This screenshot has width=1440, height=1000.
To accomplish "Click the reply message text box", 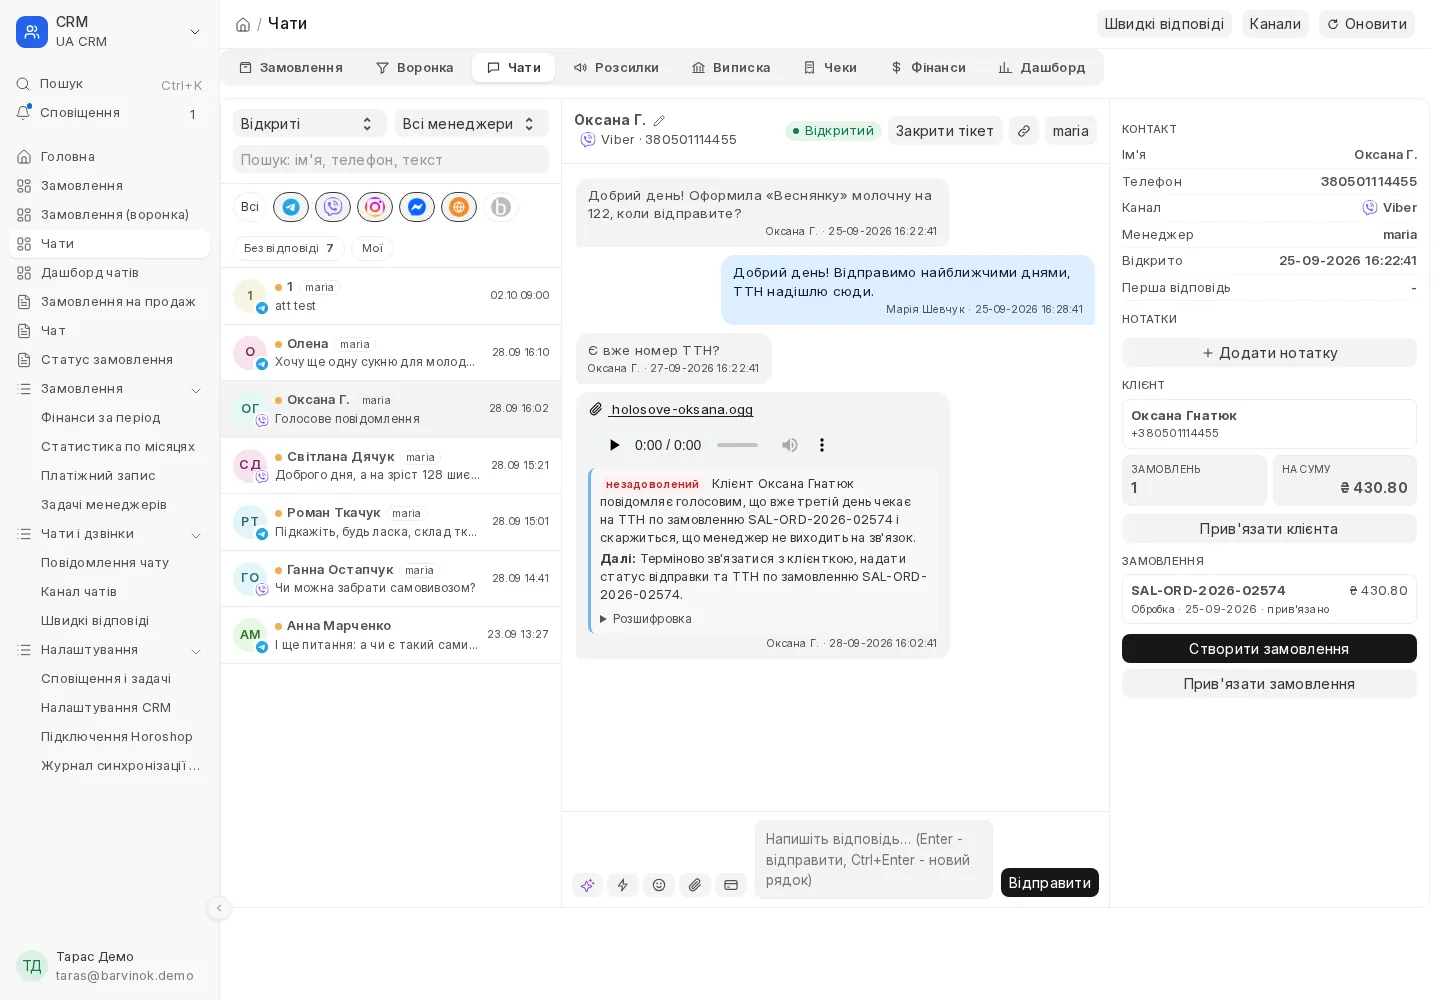I will [874, 860].
